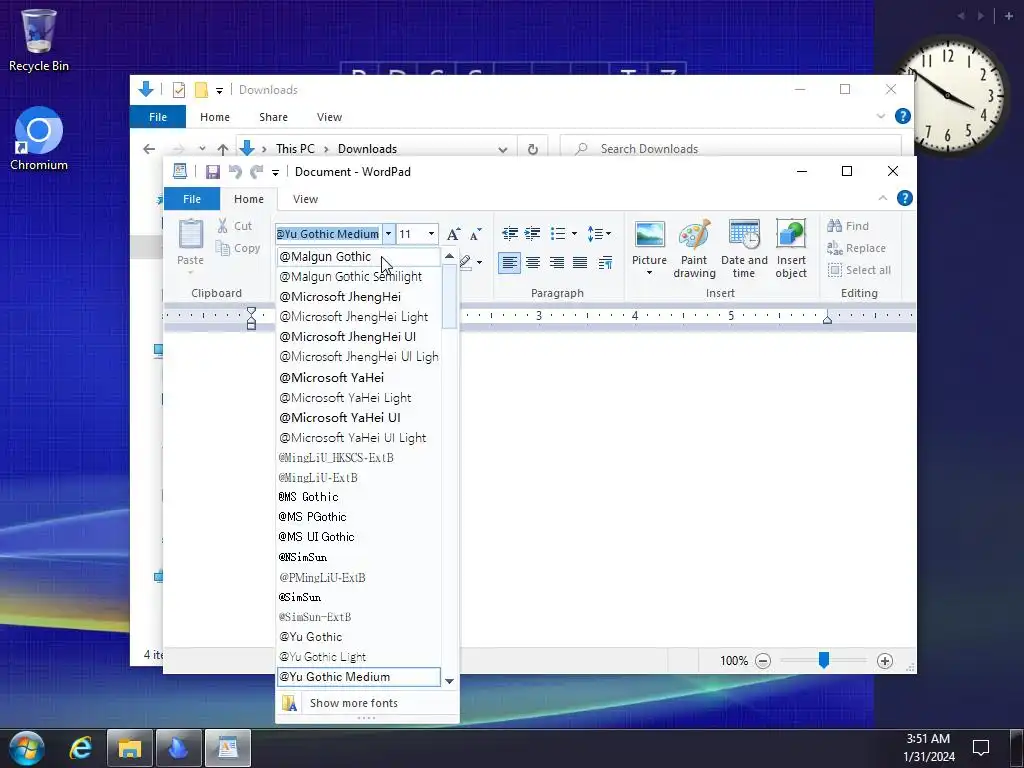Click the font list scroll down arrow
The height and width of the screenshot is (768, 1024).
(x=449, y=681)
